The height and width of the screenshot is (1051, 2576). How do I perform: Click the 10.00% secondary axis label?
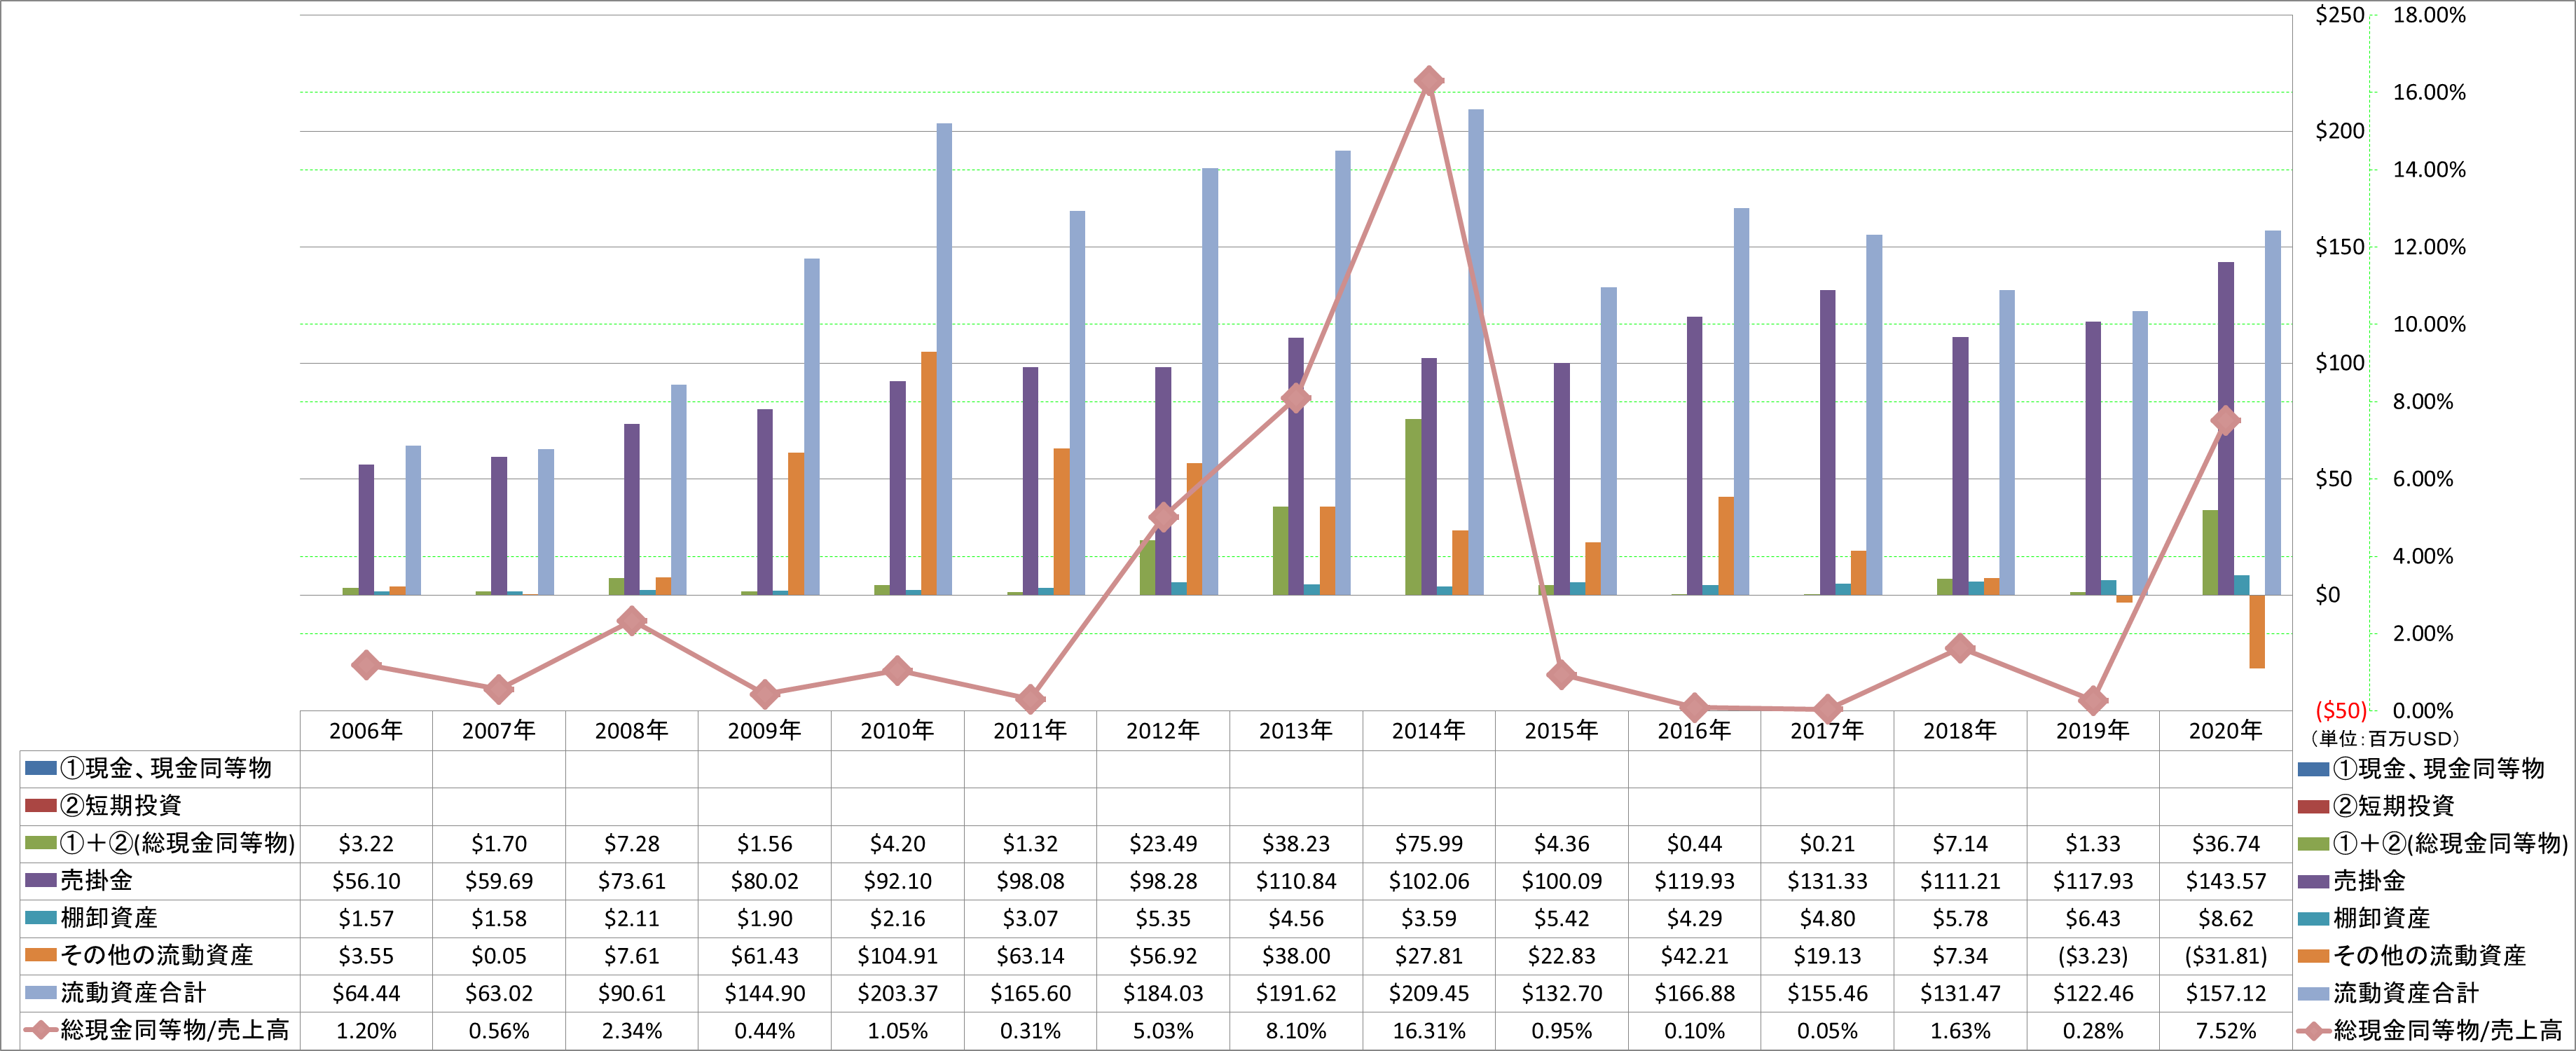(2429, 324)
